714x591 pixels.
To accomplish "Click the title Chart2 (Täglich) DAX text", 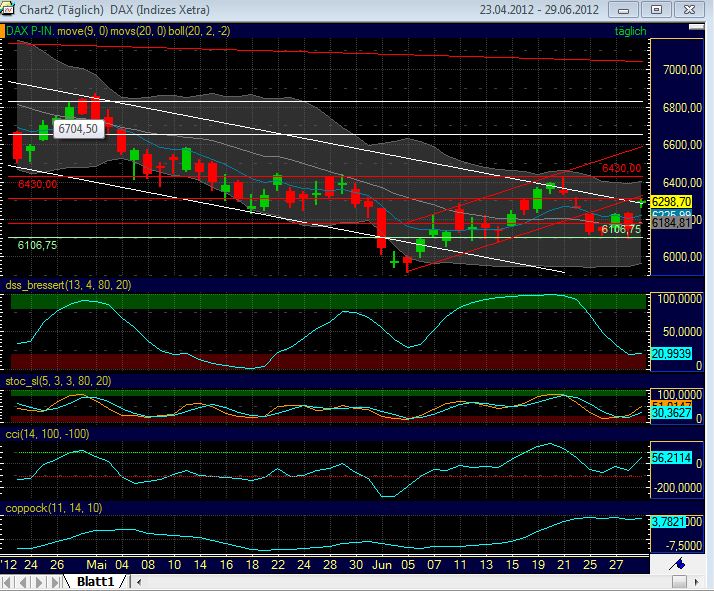I will coord(114,10).
